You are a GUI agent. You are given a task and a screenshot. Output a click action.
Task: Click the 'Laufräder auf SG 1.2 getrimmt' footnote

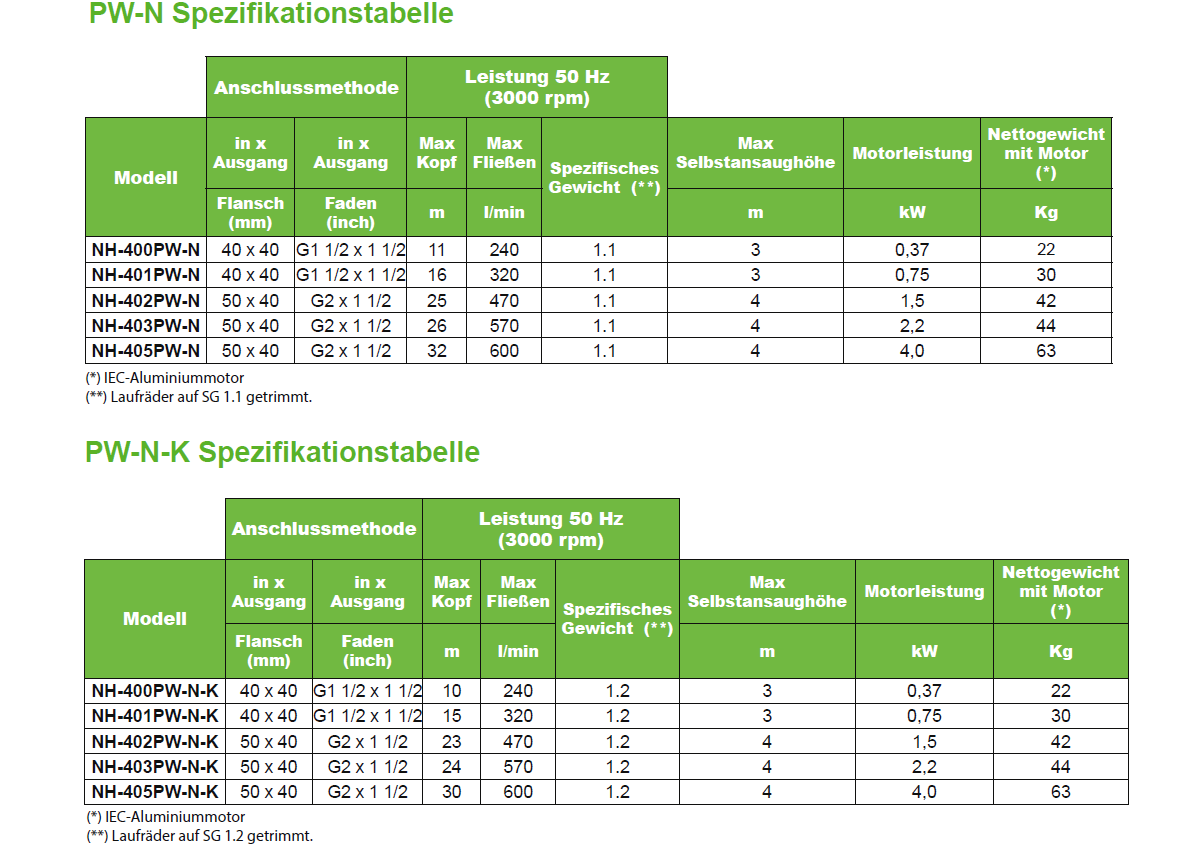[199, 835]
